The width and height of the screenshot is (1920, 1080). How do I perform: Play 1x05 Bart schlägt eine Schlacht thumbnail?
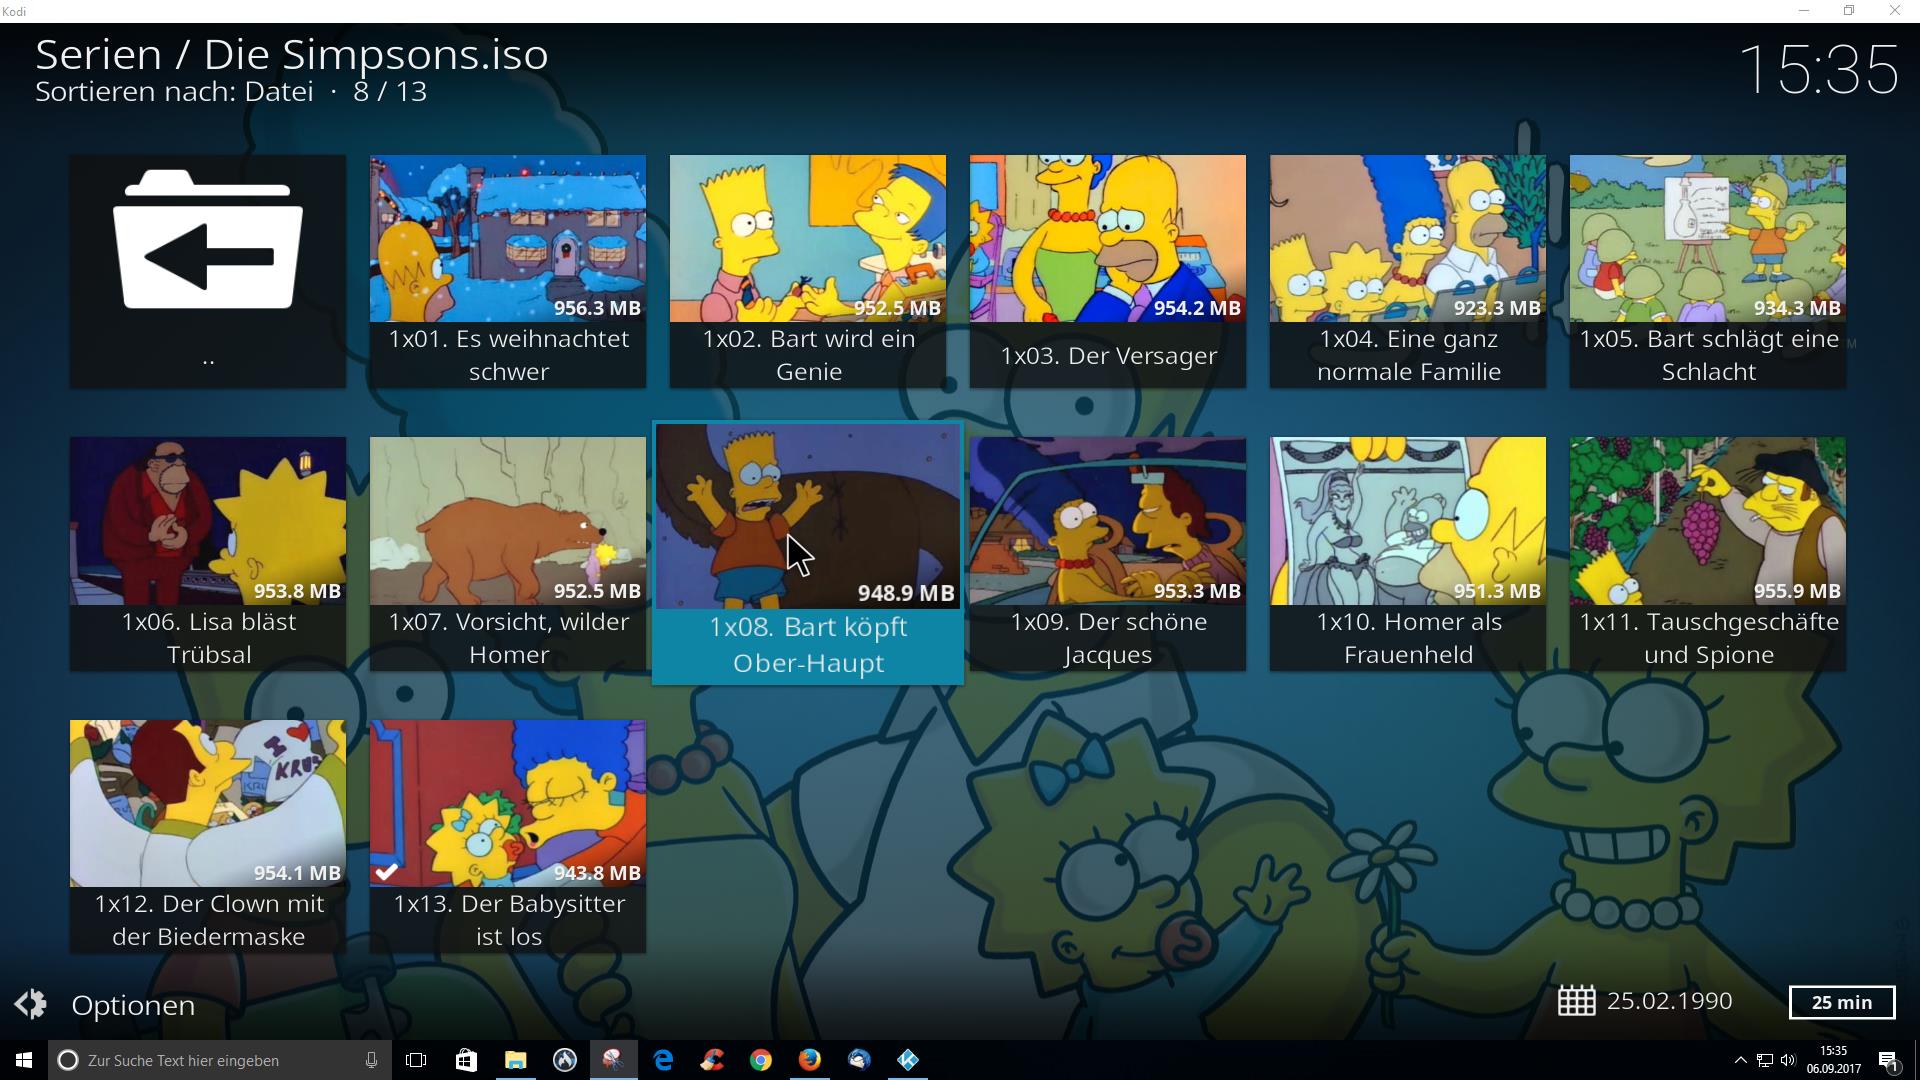click(1708, 238)
